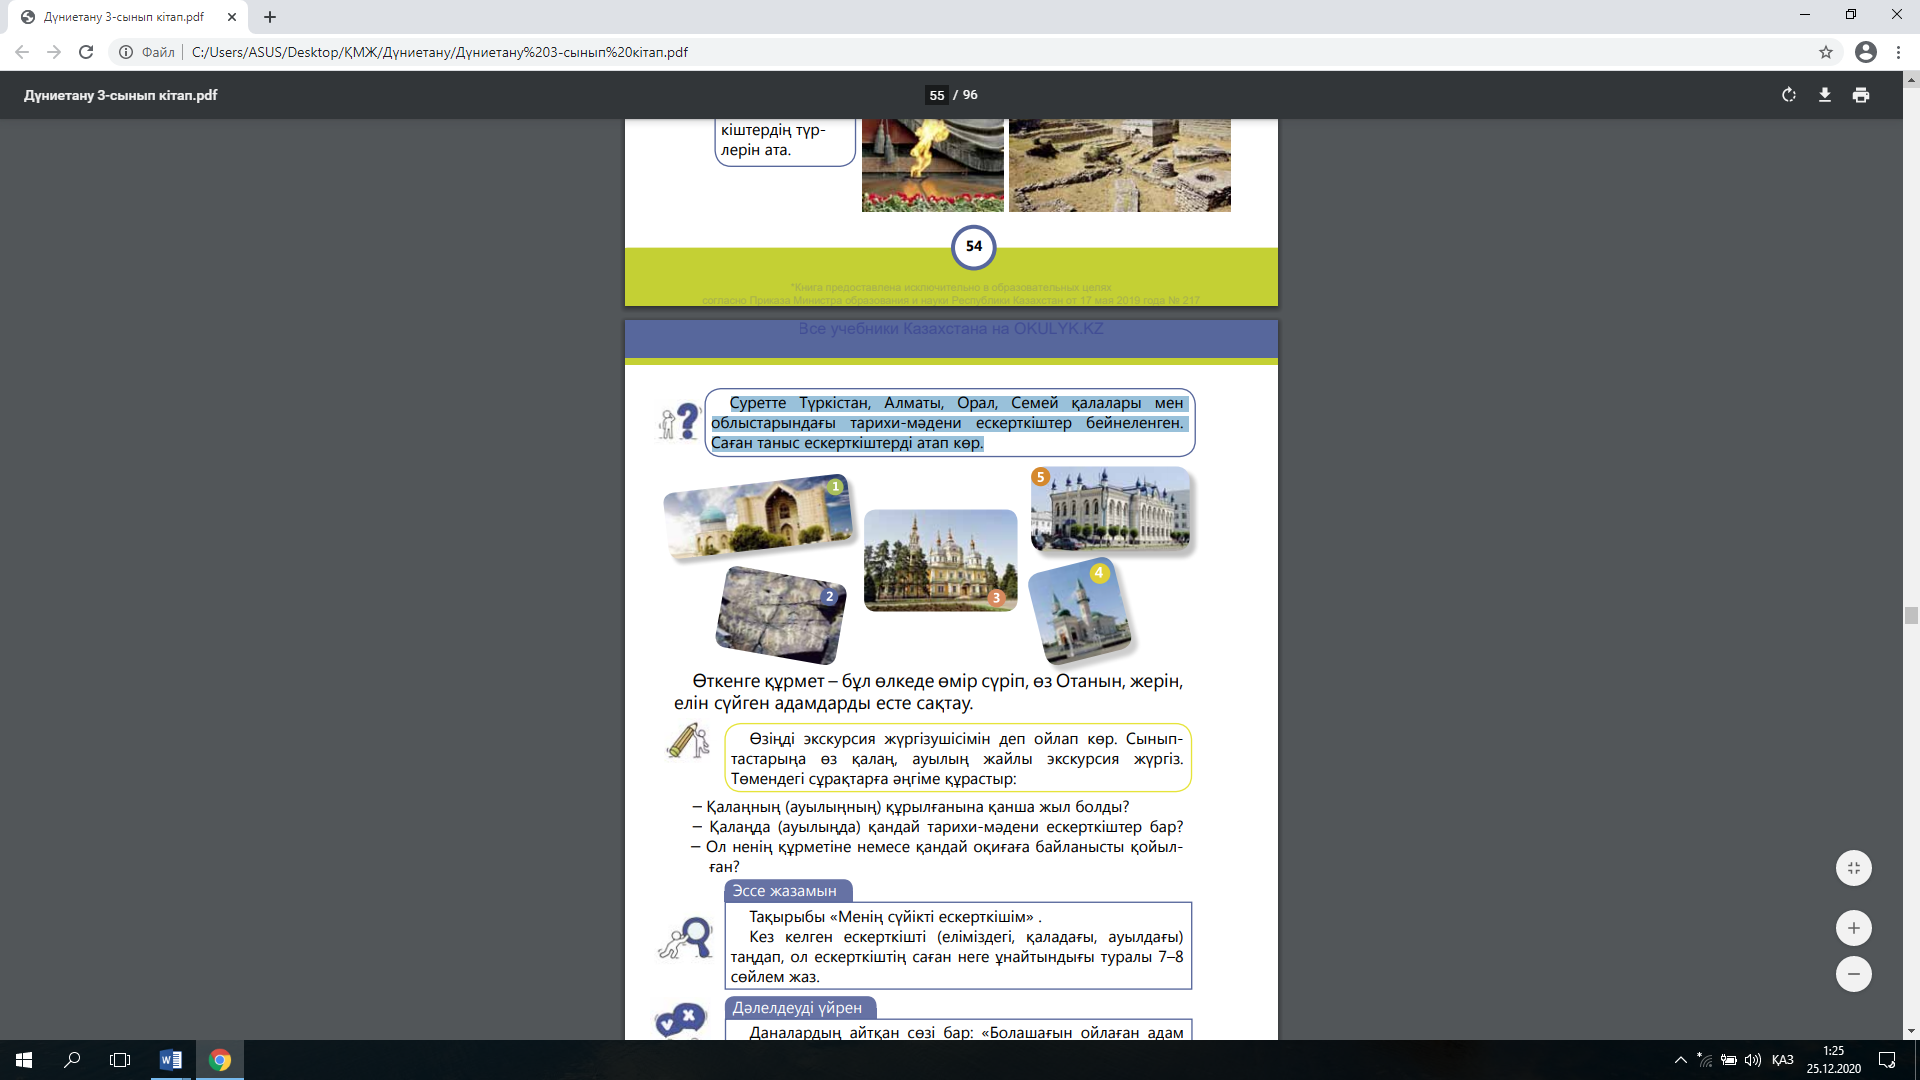Edit the page number field
Screen dimensions: 1920x1080
click(936, 95)
